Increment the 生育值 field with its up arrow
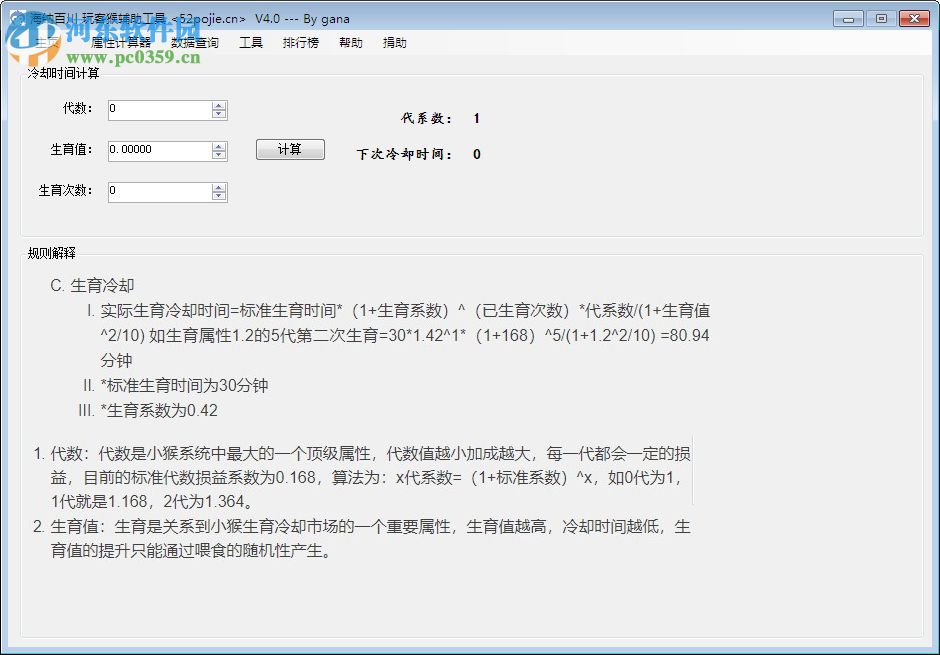 tap(219, 146)
